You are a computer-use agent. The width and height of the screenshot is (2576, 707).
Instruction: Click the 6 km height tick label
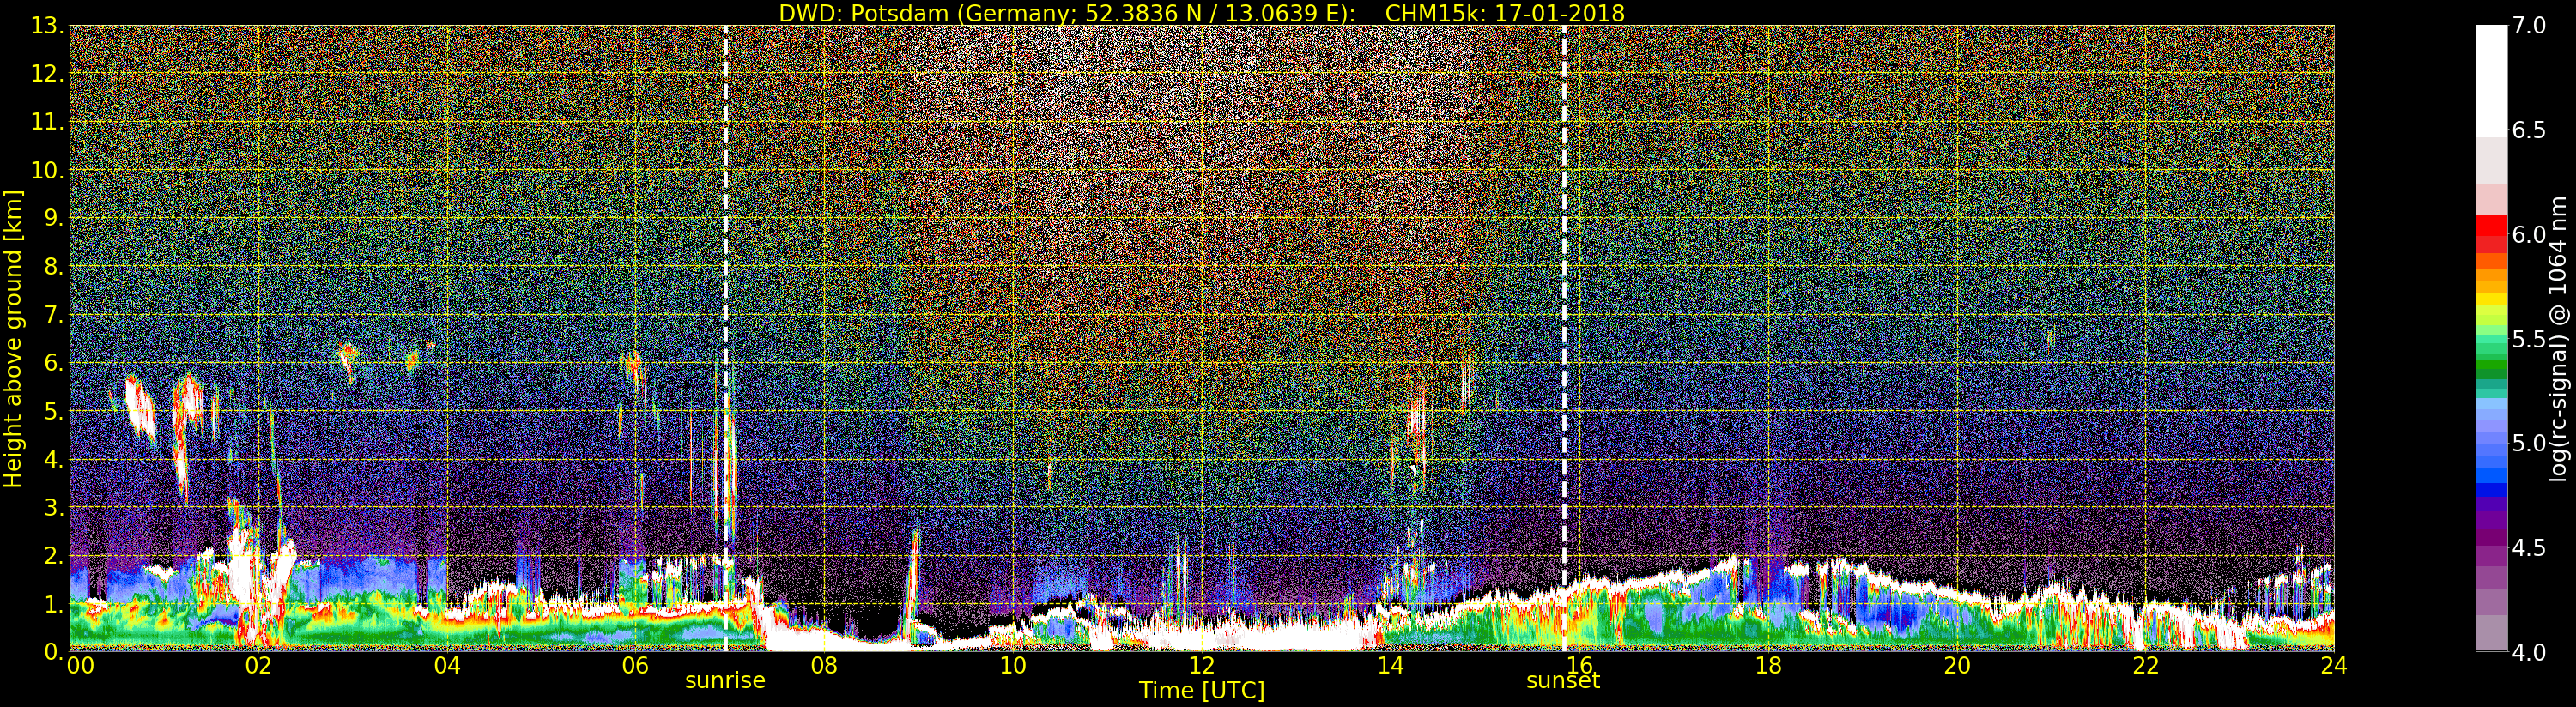pyautogui.click(x=53, y=363)
